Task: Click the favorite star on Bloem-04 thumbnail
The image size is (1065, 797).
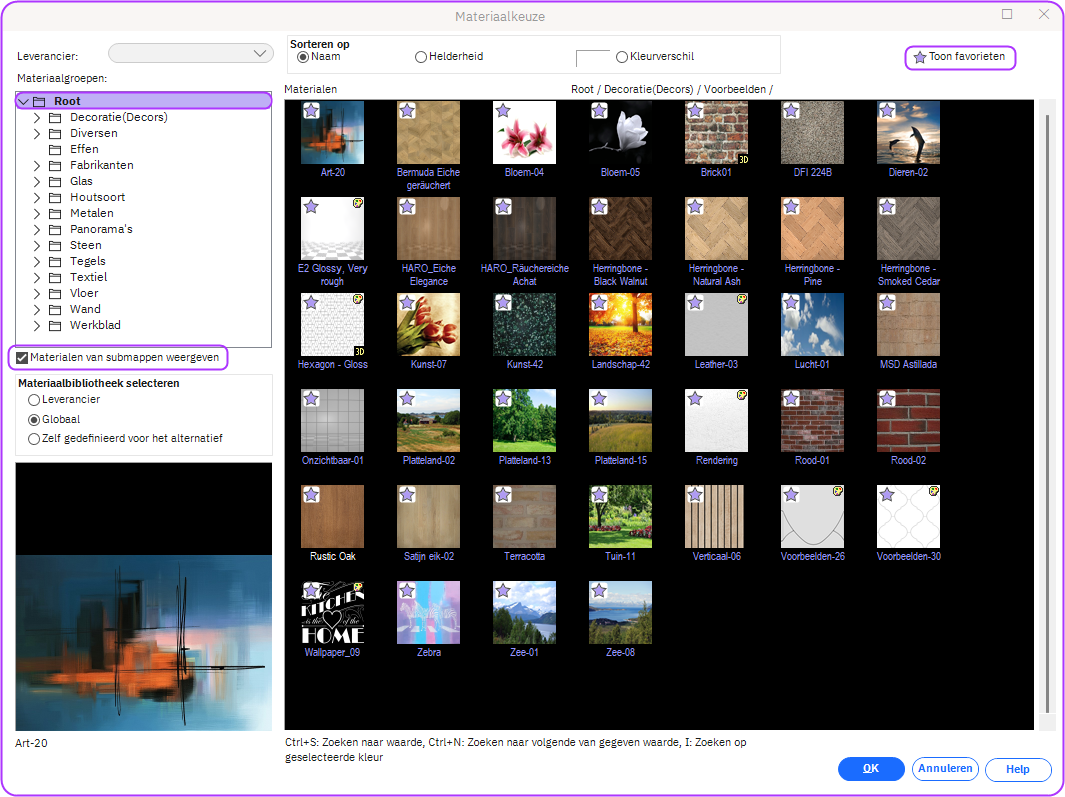Action: coord(503,111)
